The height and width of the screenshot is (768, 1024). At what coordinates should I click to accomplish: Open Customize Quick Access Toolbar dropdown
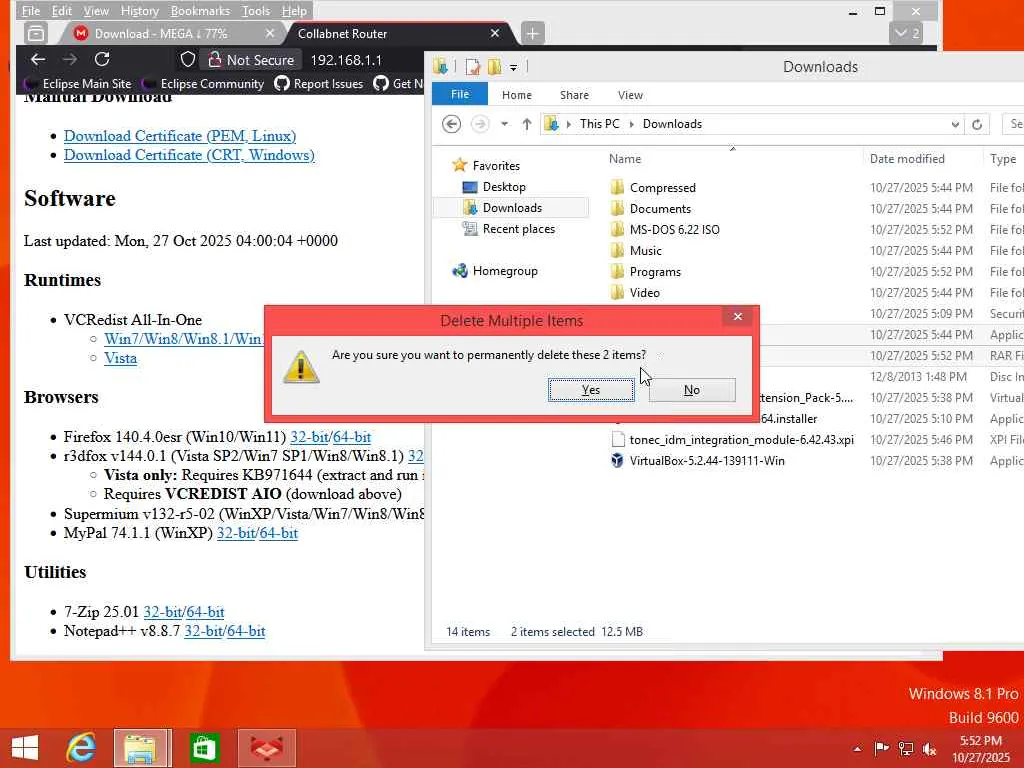click(x=513, y=67)
